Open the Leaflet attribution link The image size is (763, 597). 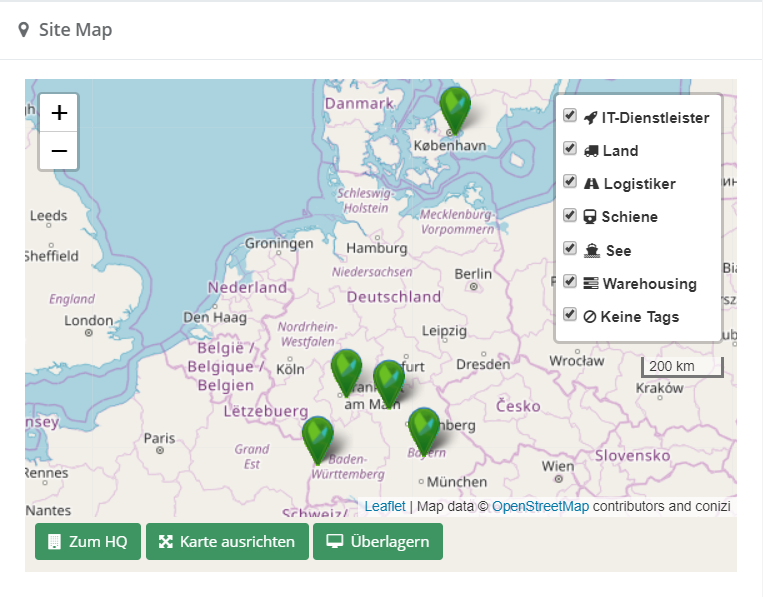click(385, 507)
